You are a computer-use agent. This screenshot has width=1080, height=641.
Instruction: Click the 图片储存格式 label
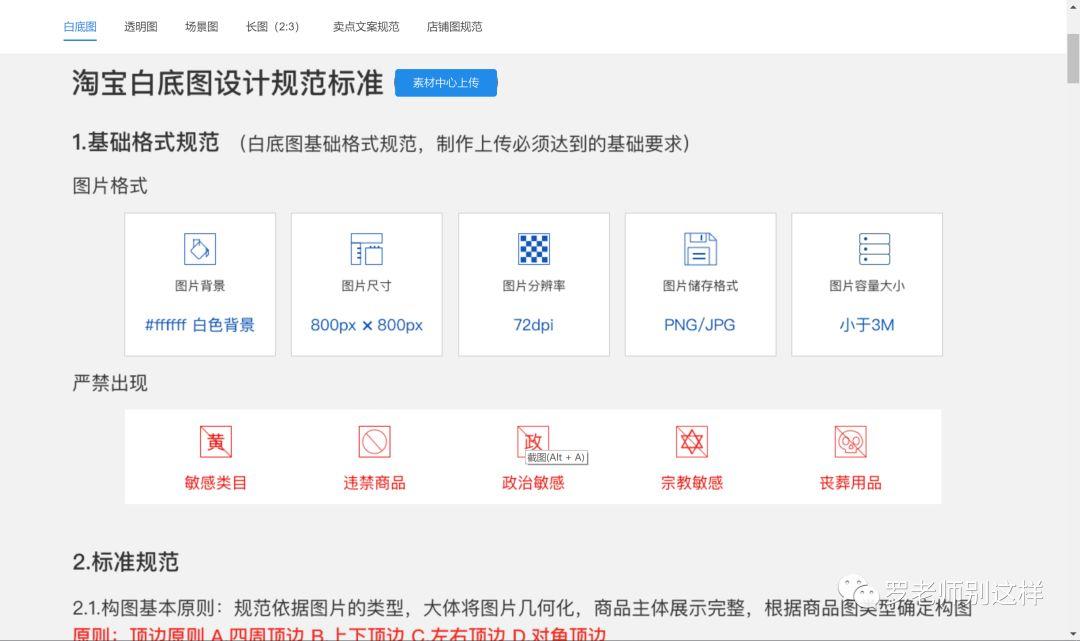700,286
